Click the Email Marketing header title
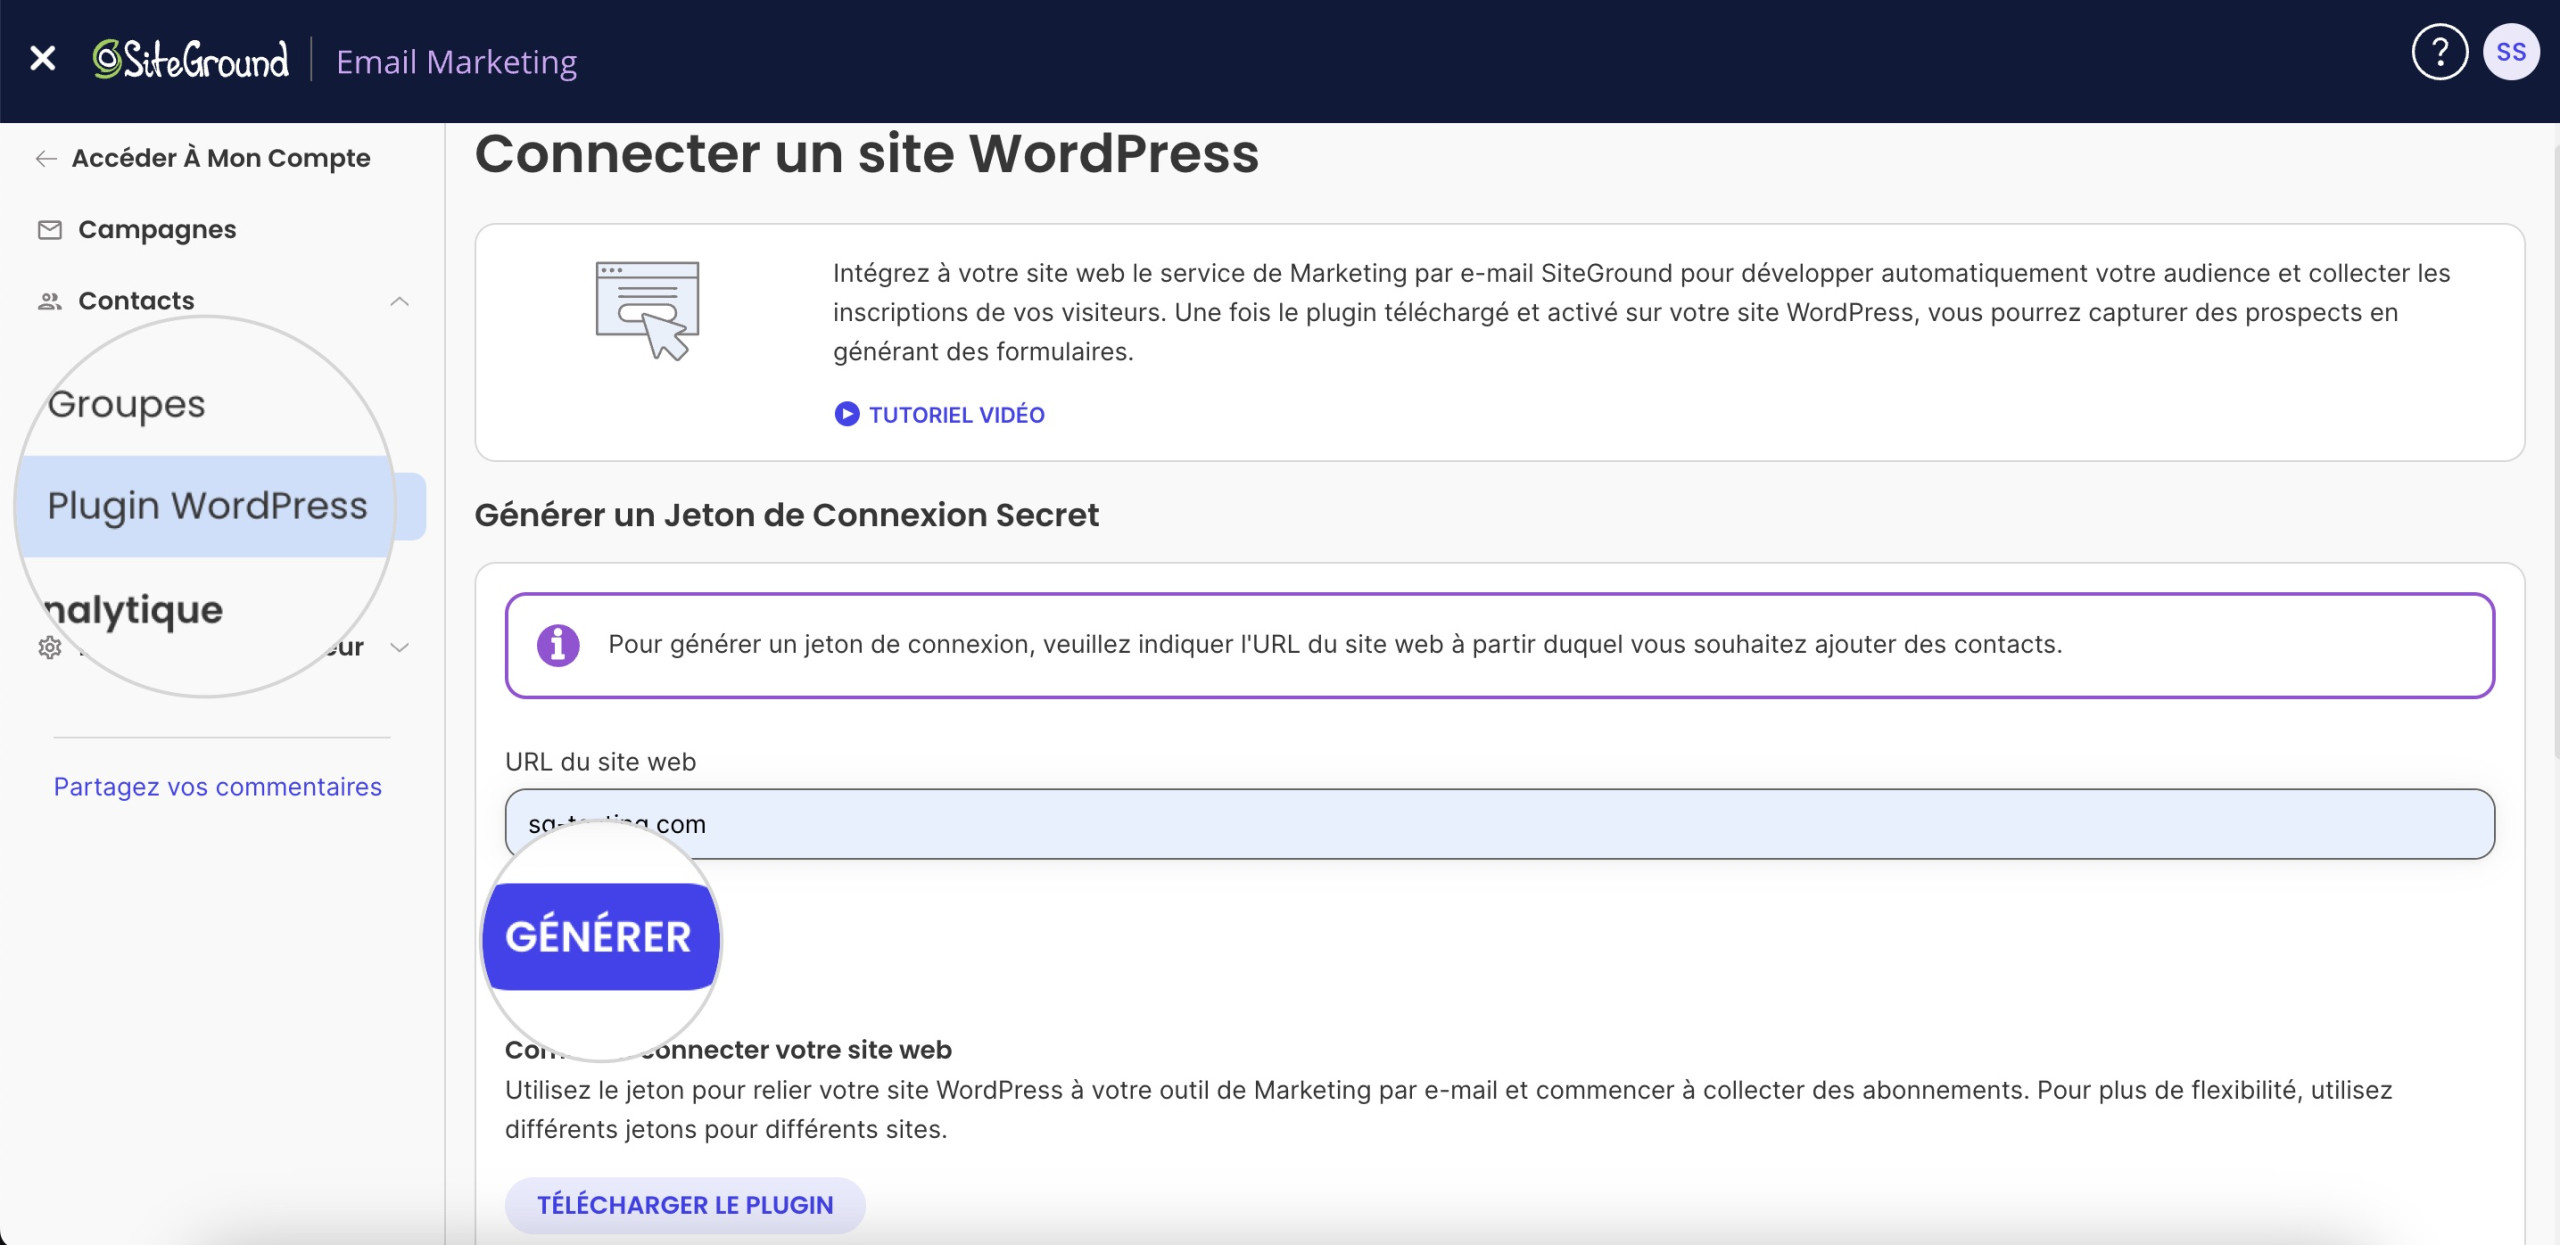This screenshot has width=2560, height=1245. (x=457, y=62)
